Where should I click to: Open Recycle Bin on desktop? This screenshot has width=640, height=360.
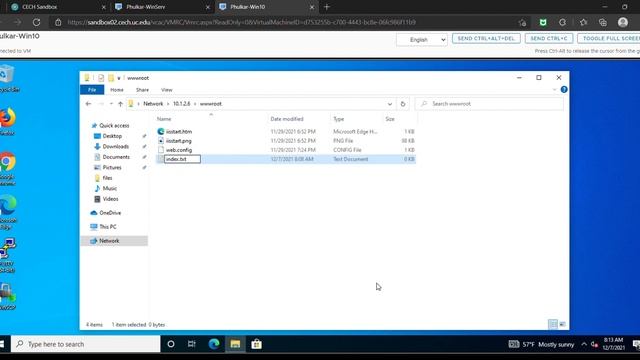pos(7,78)
